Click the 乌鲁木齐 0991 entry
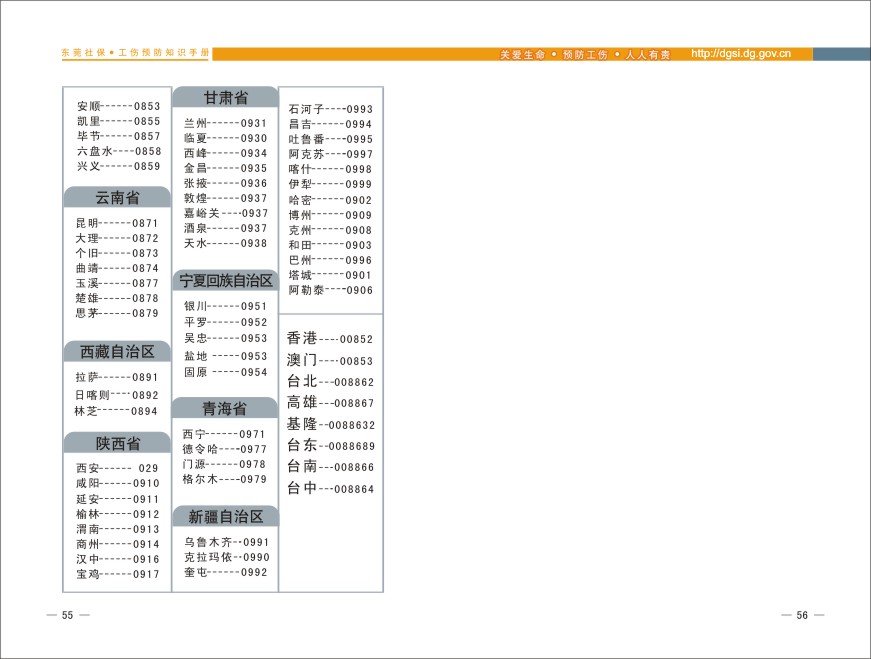The height and width of the screenshot is (659, 871). [x=227, y=542]
